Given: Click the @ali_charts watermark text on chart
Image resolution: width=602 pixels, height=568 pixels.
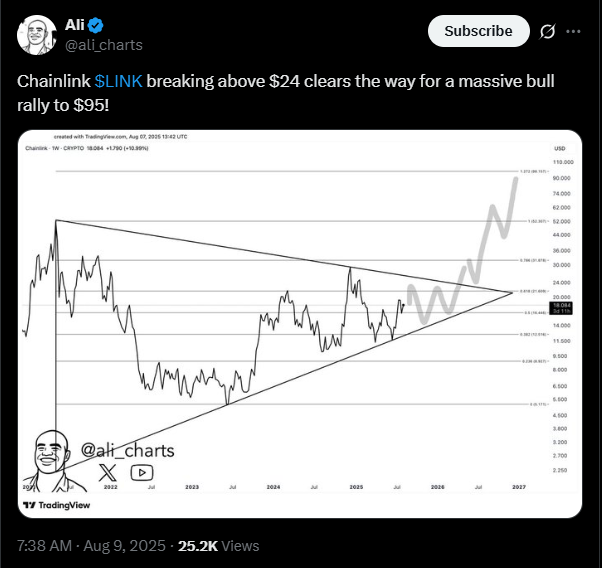Looking at the screenshot, I should tap(128, 450).
